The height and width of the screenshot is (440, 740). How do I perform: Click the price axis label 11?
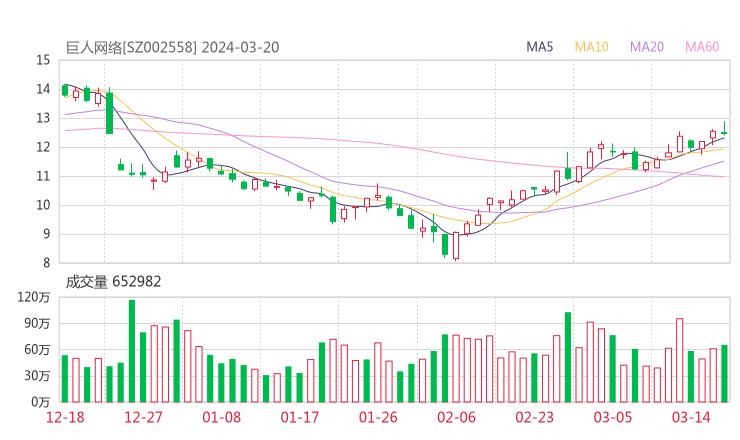[43, 176]
